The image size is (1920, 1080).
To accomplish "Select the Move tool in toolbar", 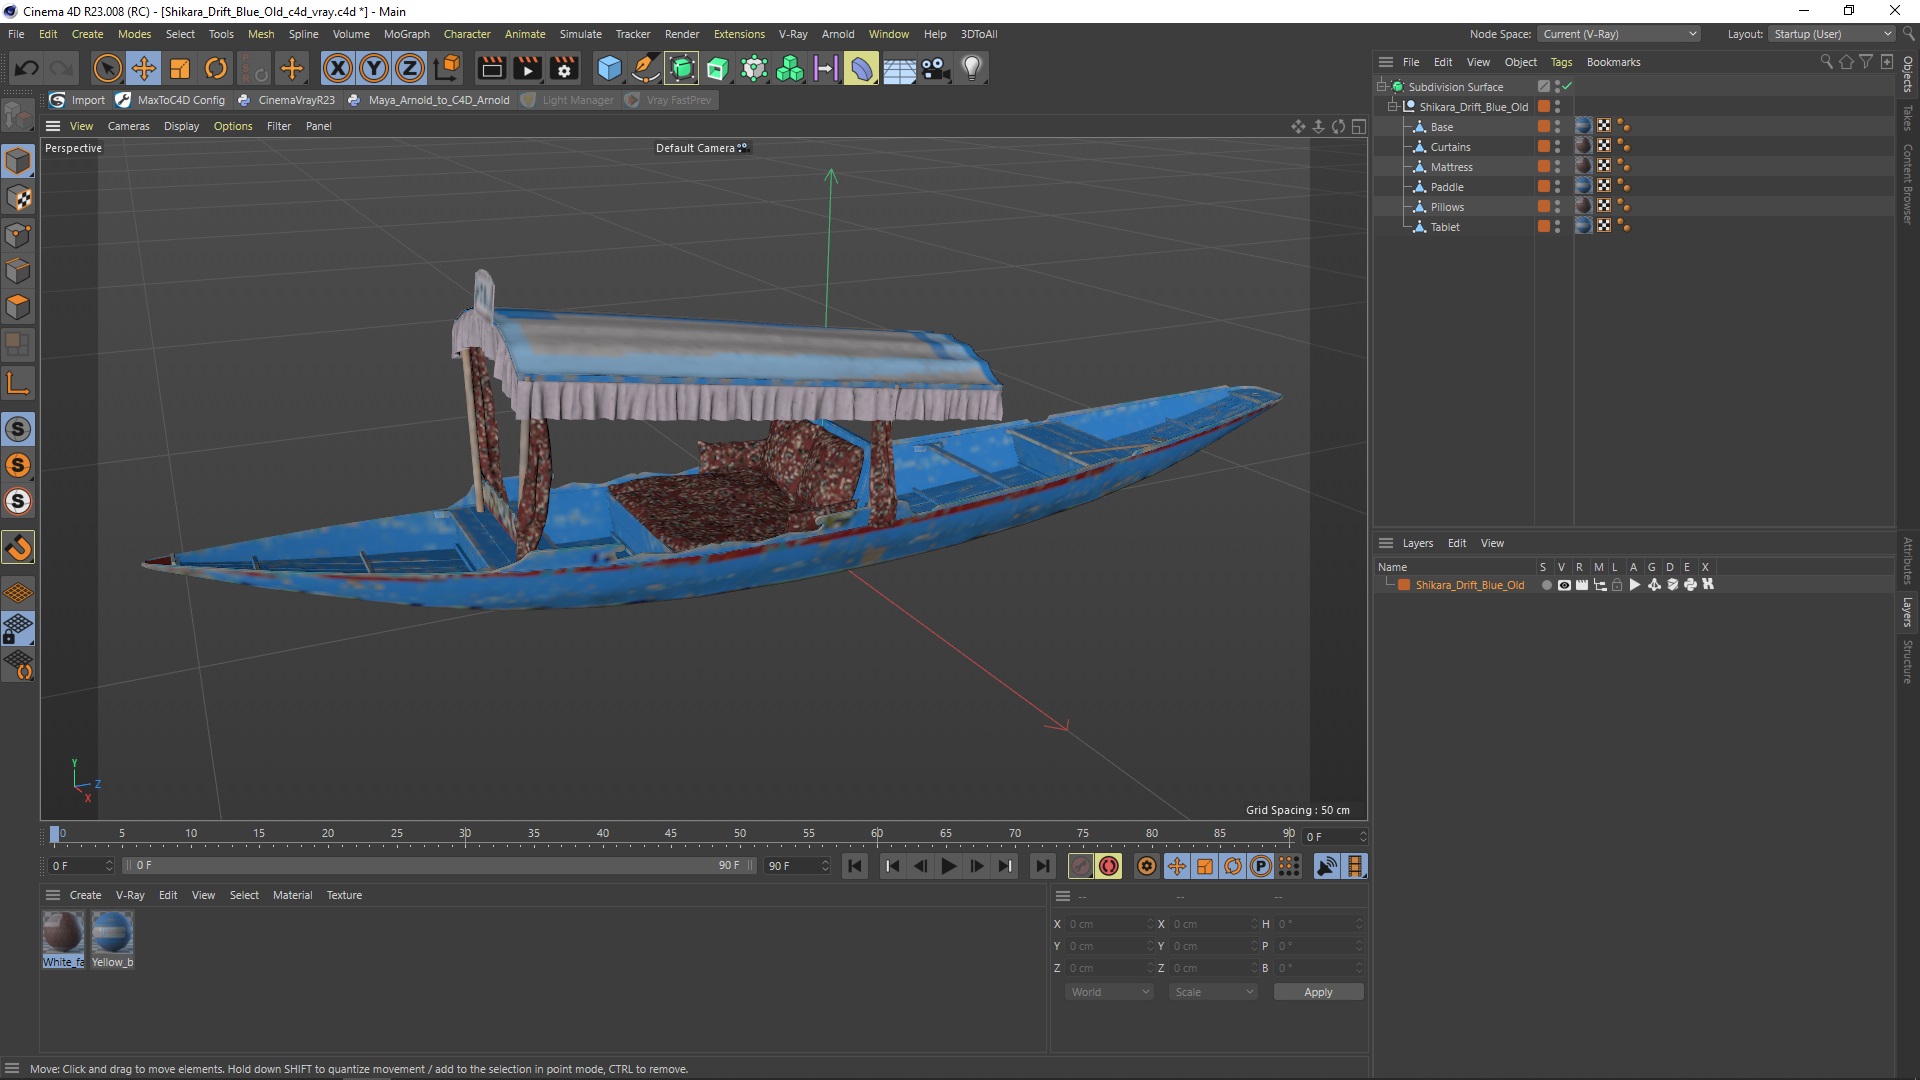I will tap(144, 67).
